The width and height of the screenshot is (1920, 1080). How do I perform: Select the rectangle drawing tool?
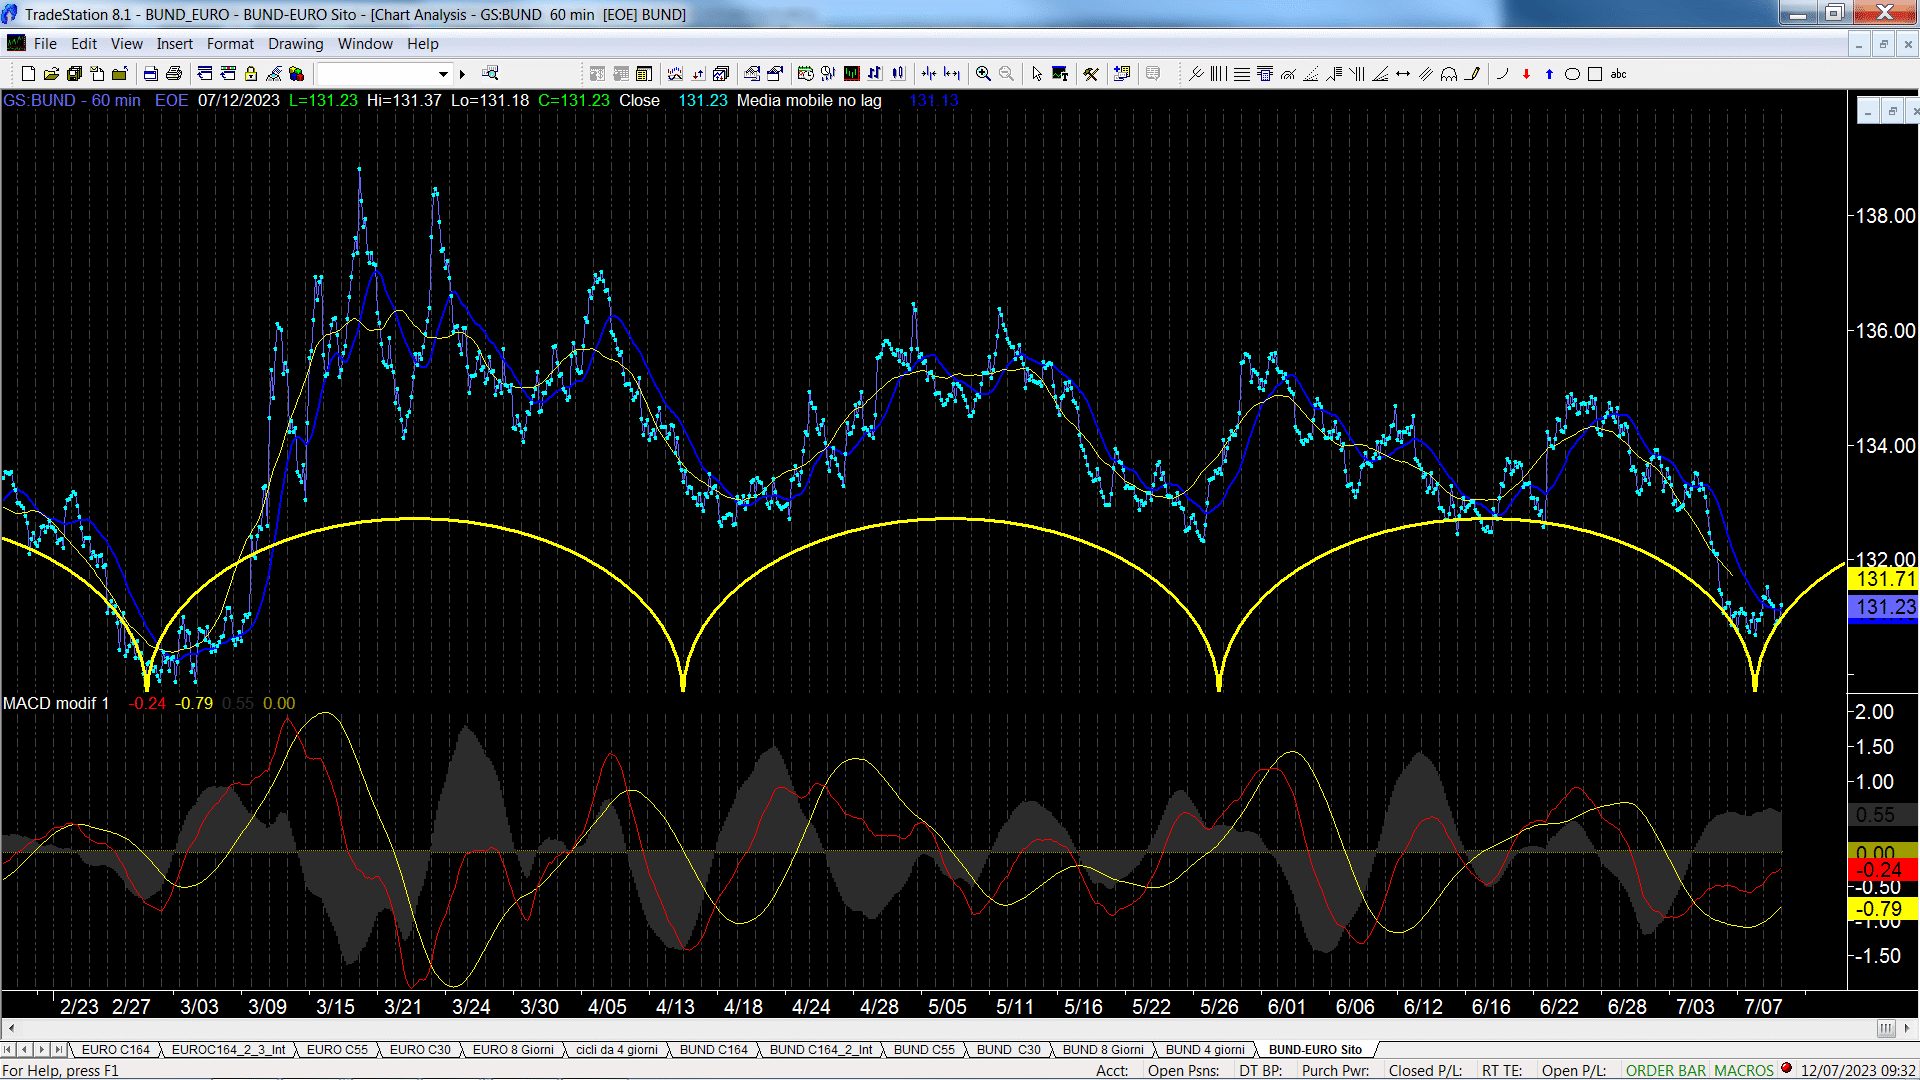(x=1595, y=73)
